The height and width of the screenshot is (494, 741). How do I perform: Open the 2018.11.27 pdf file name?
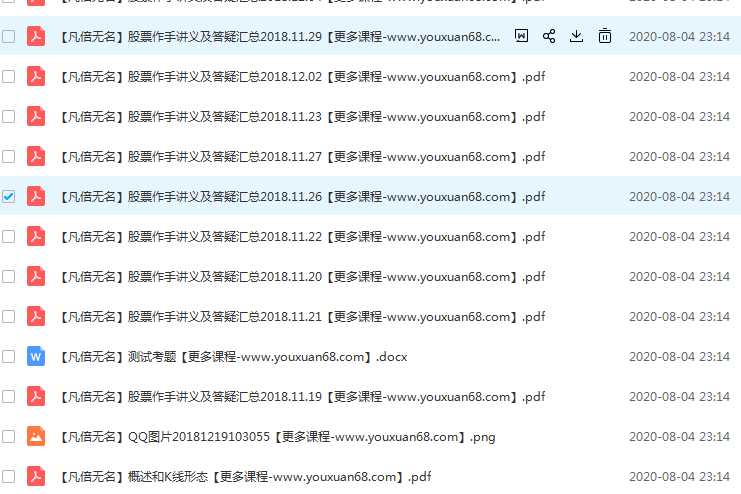pyautogui.click(x=302, y=156)
